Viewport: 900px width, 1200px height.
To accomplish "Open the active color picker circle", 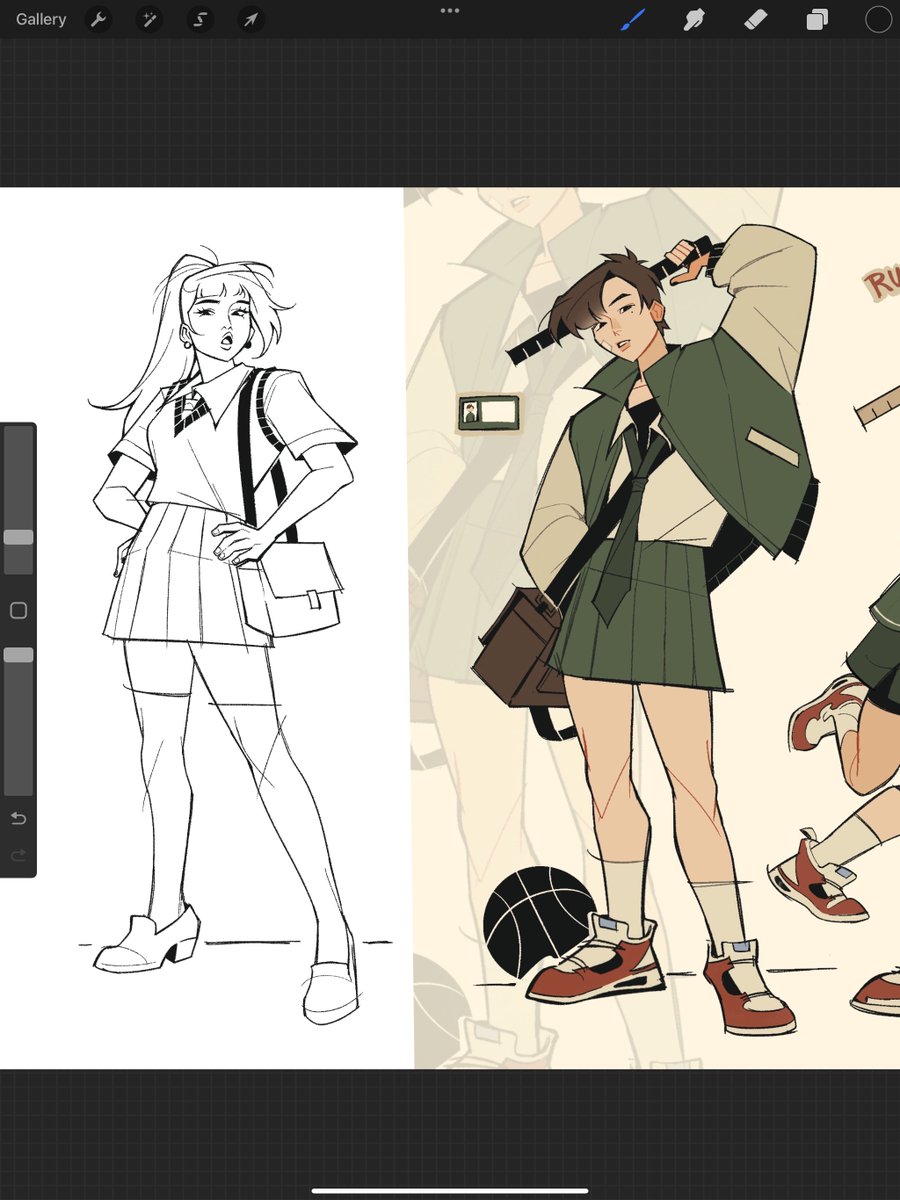I will (878, 19).
